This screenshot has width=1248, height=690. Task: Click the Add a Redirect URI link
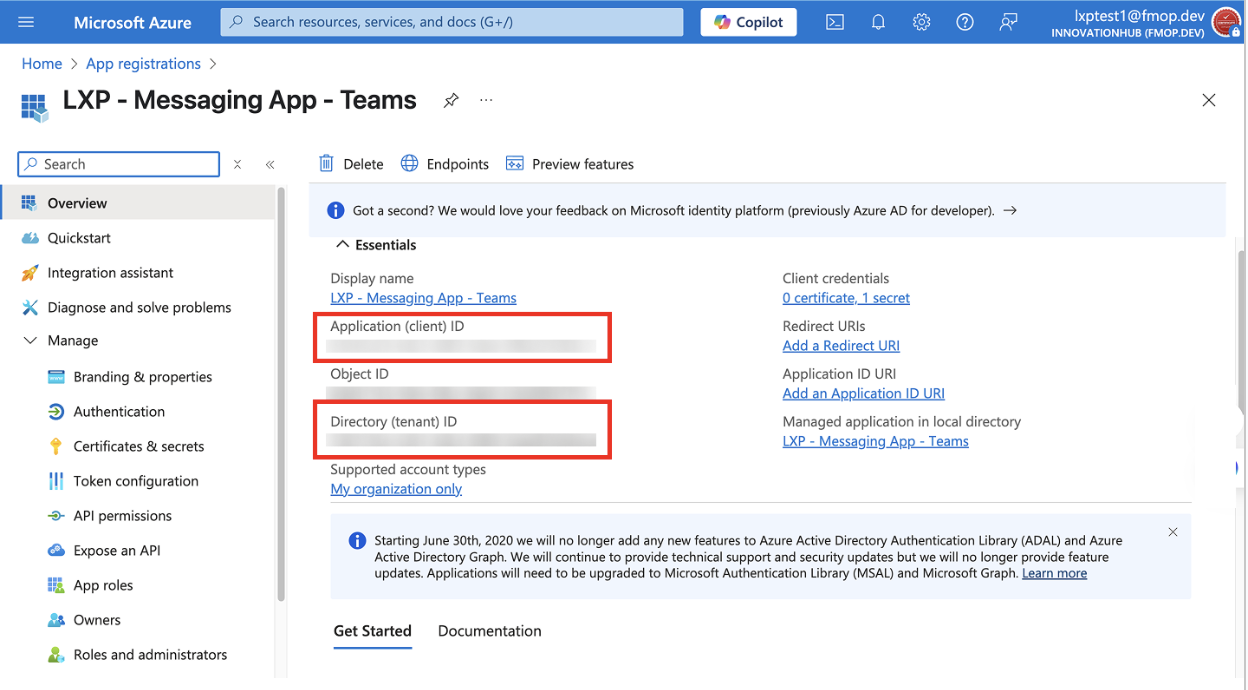pos(841,346)
